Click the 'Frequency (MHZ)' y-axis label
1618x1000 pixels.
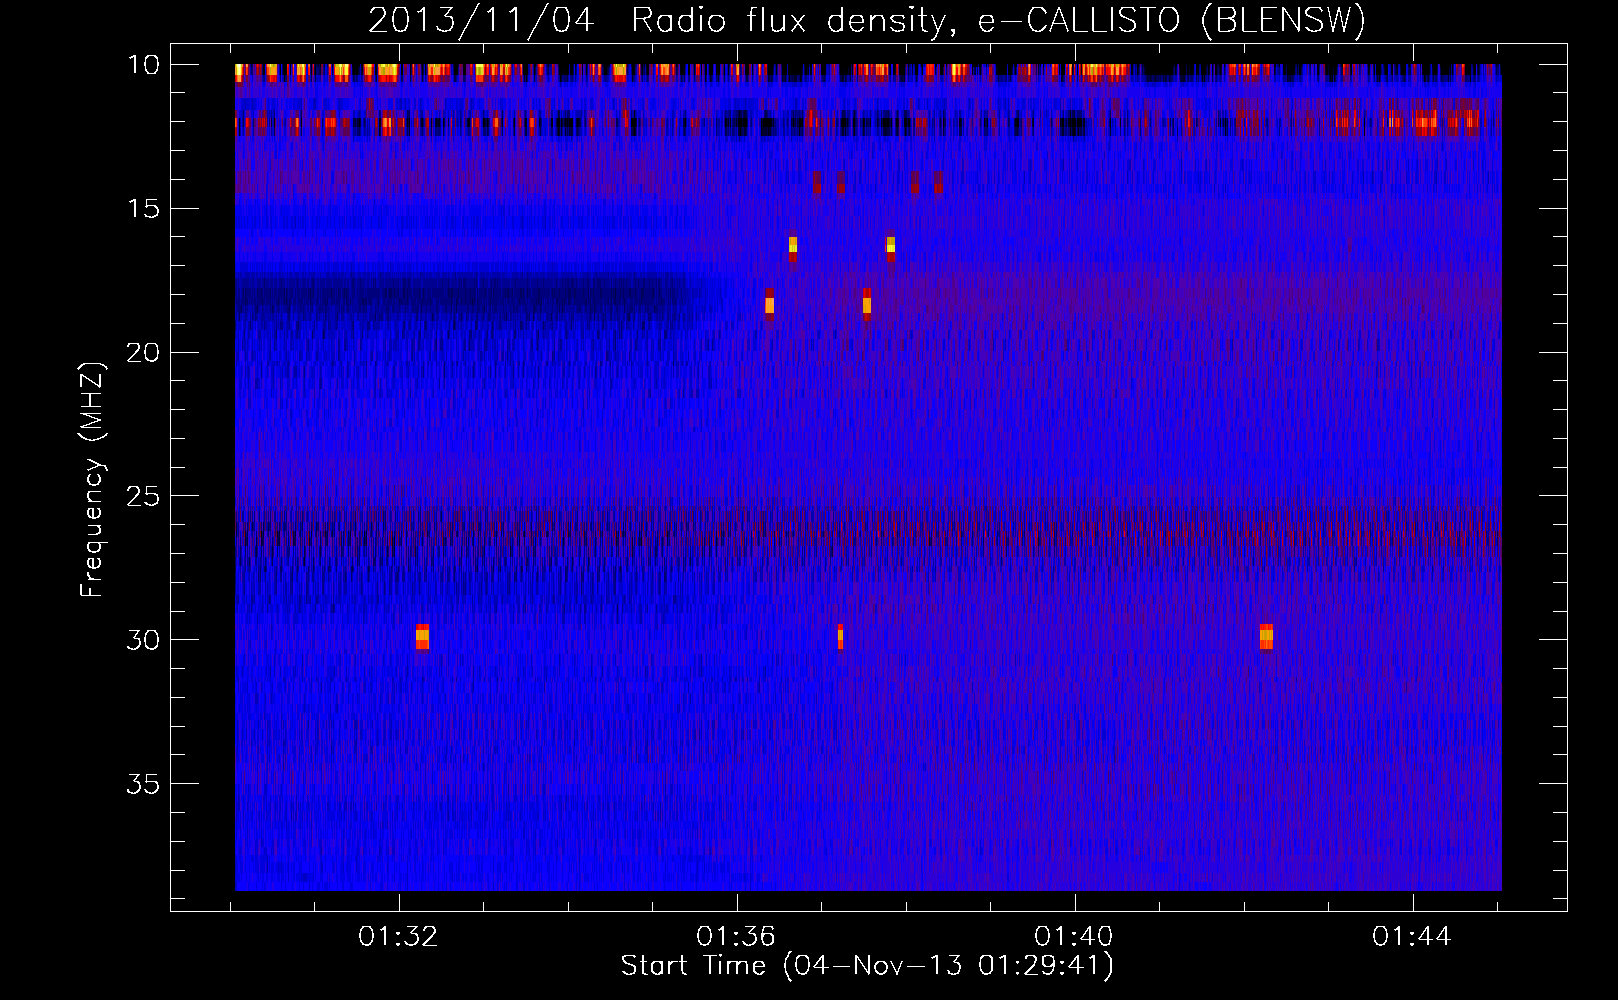click(x=91, y=480)
